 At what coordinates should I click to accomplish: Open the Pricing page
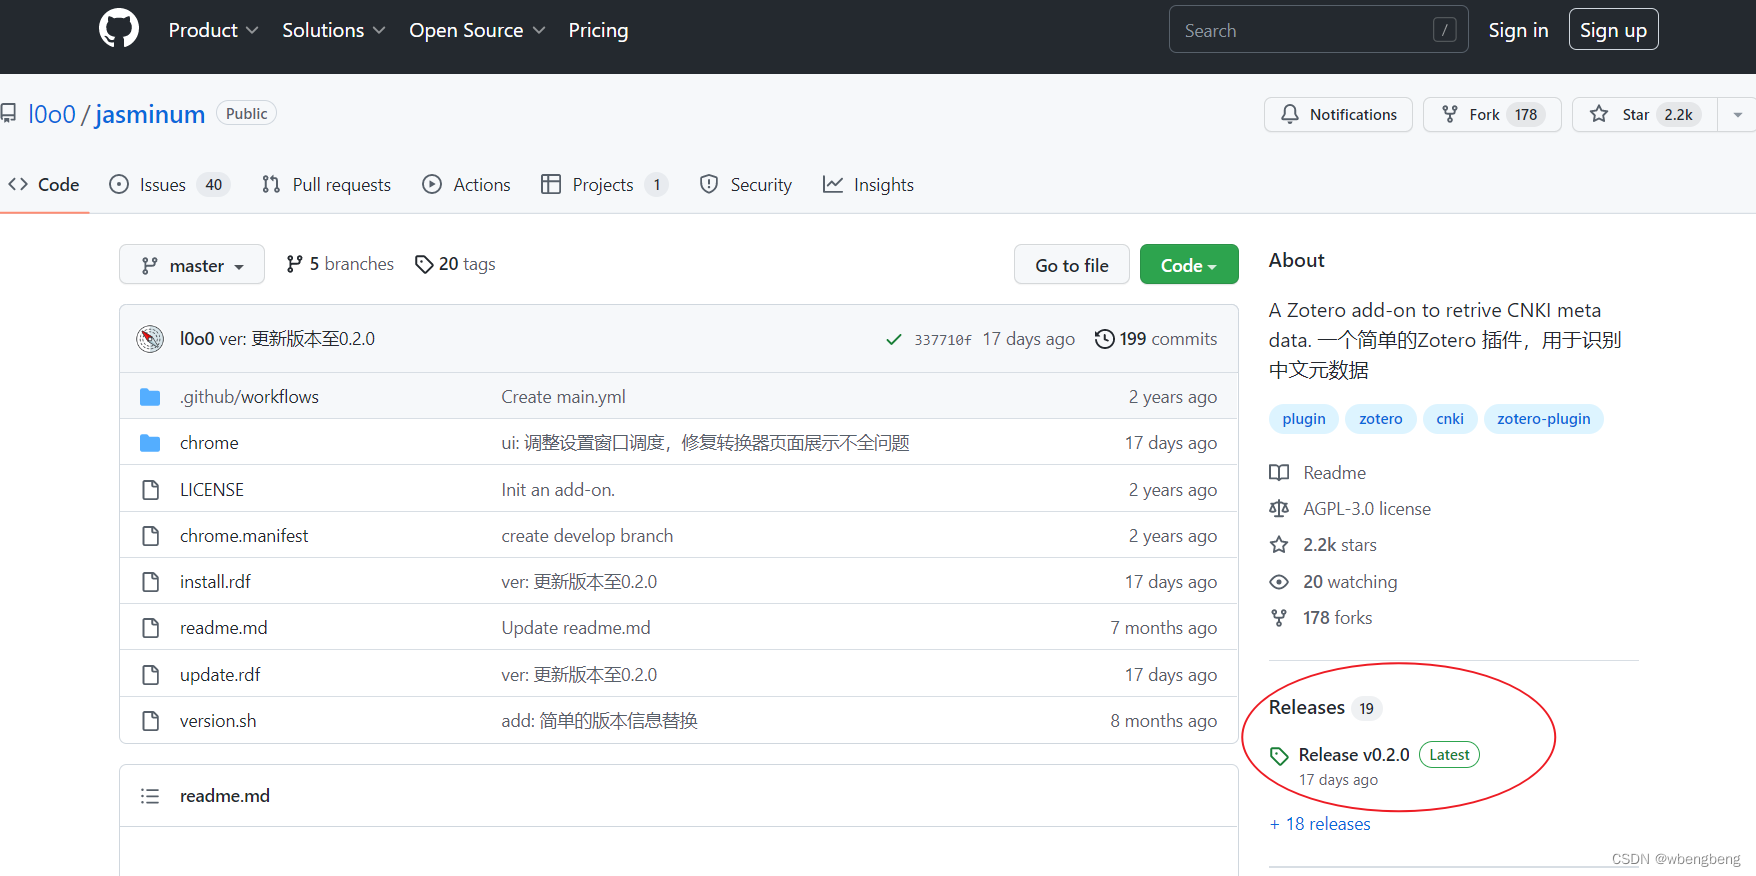coord(598,30)
